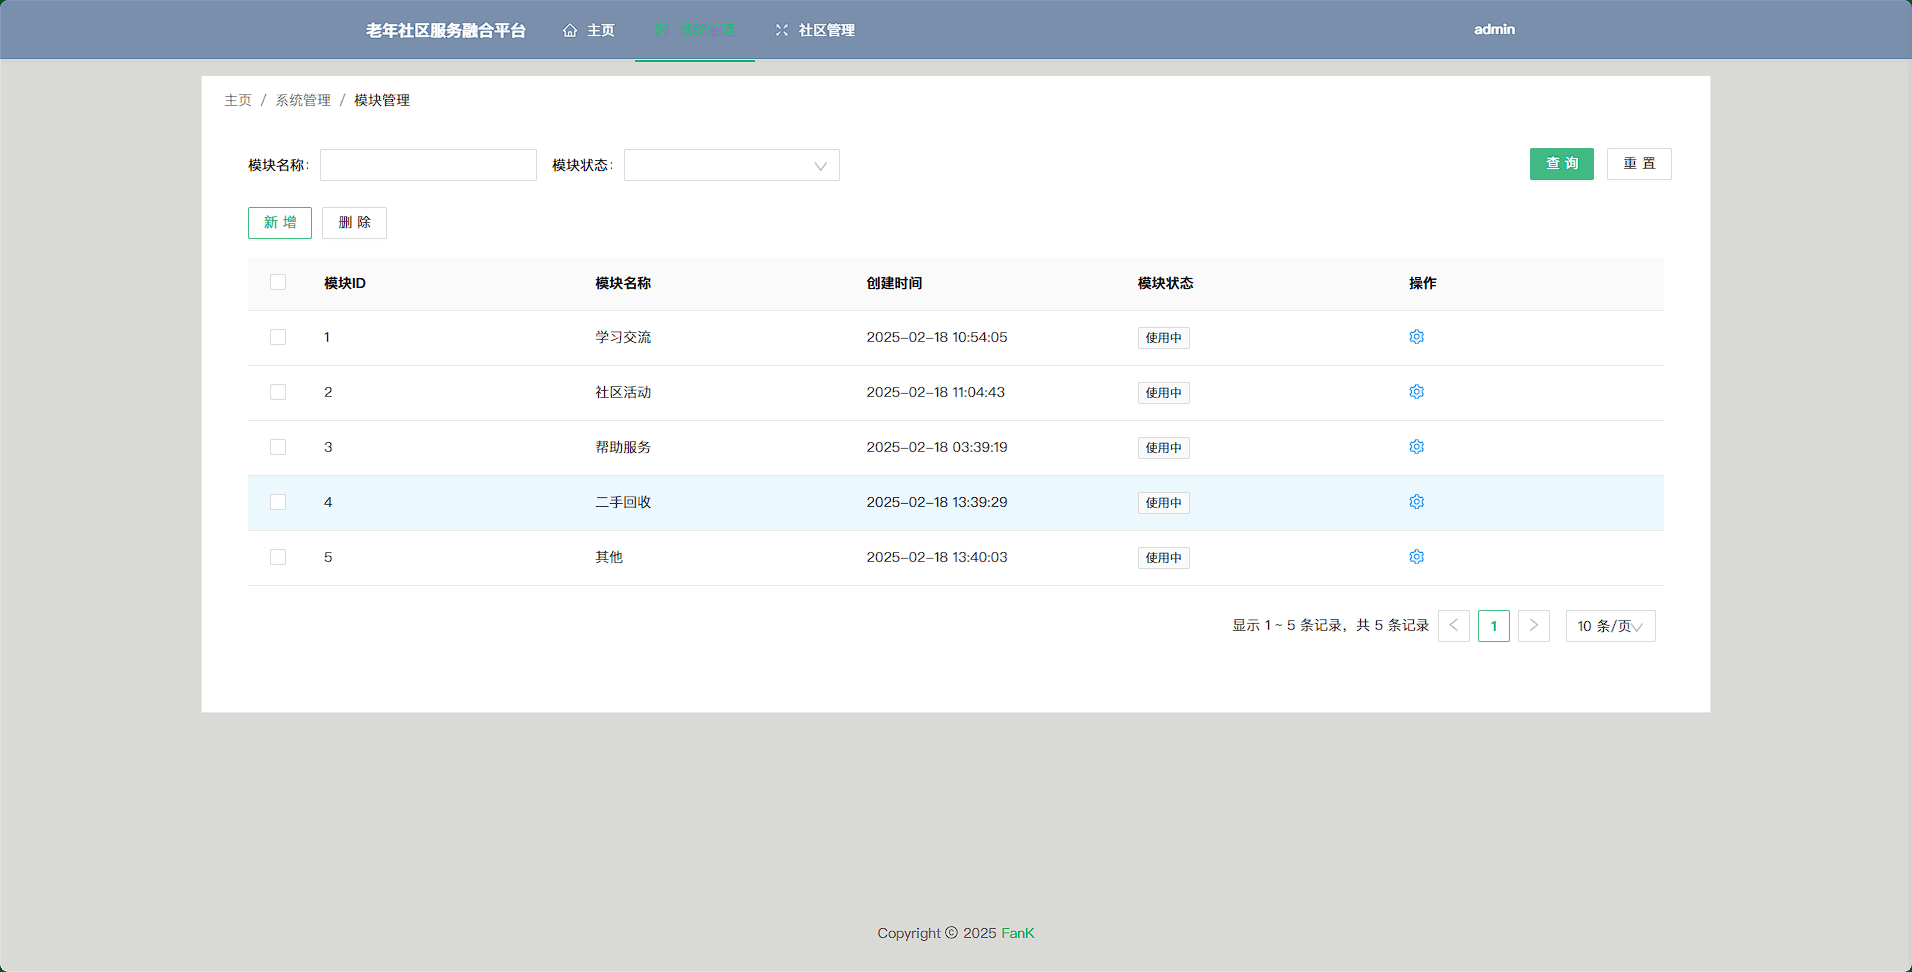Click the 模块管理 breadcrumb text
This screenshot has width=1912, height=972.
[x=382, y=100]
